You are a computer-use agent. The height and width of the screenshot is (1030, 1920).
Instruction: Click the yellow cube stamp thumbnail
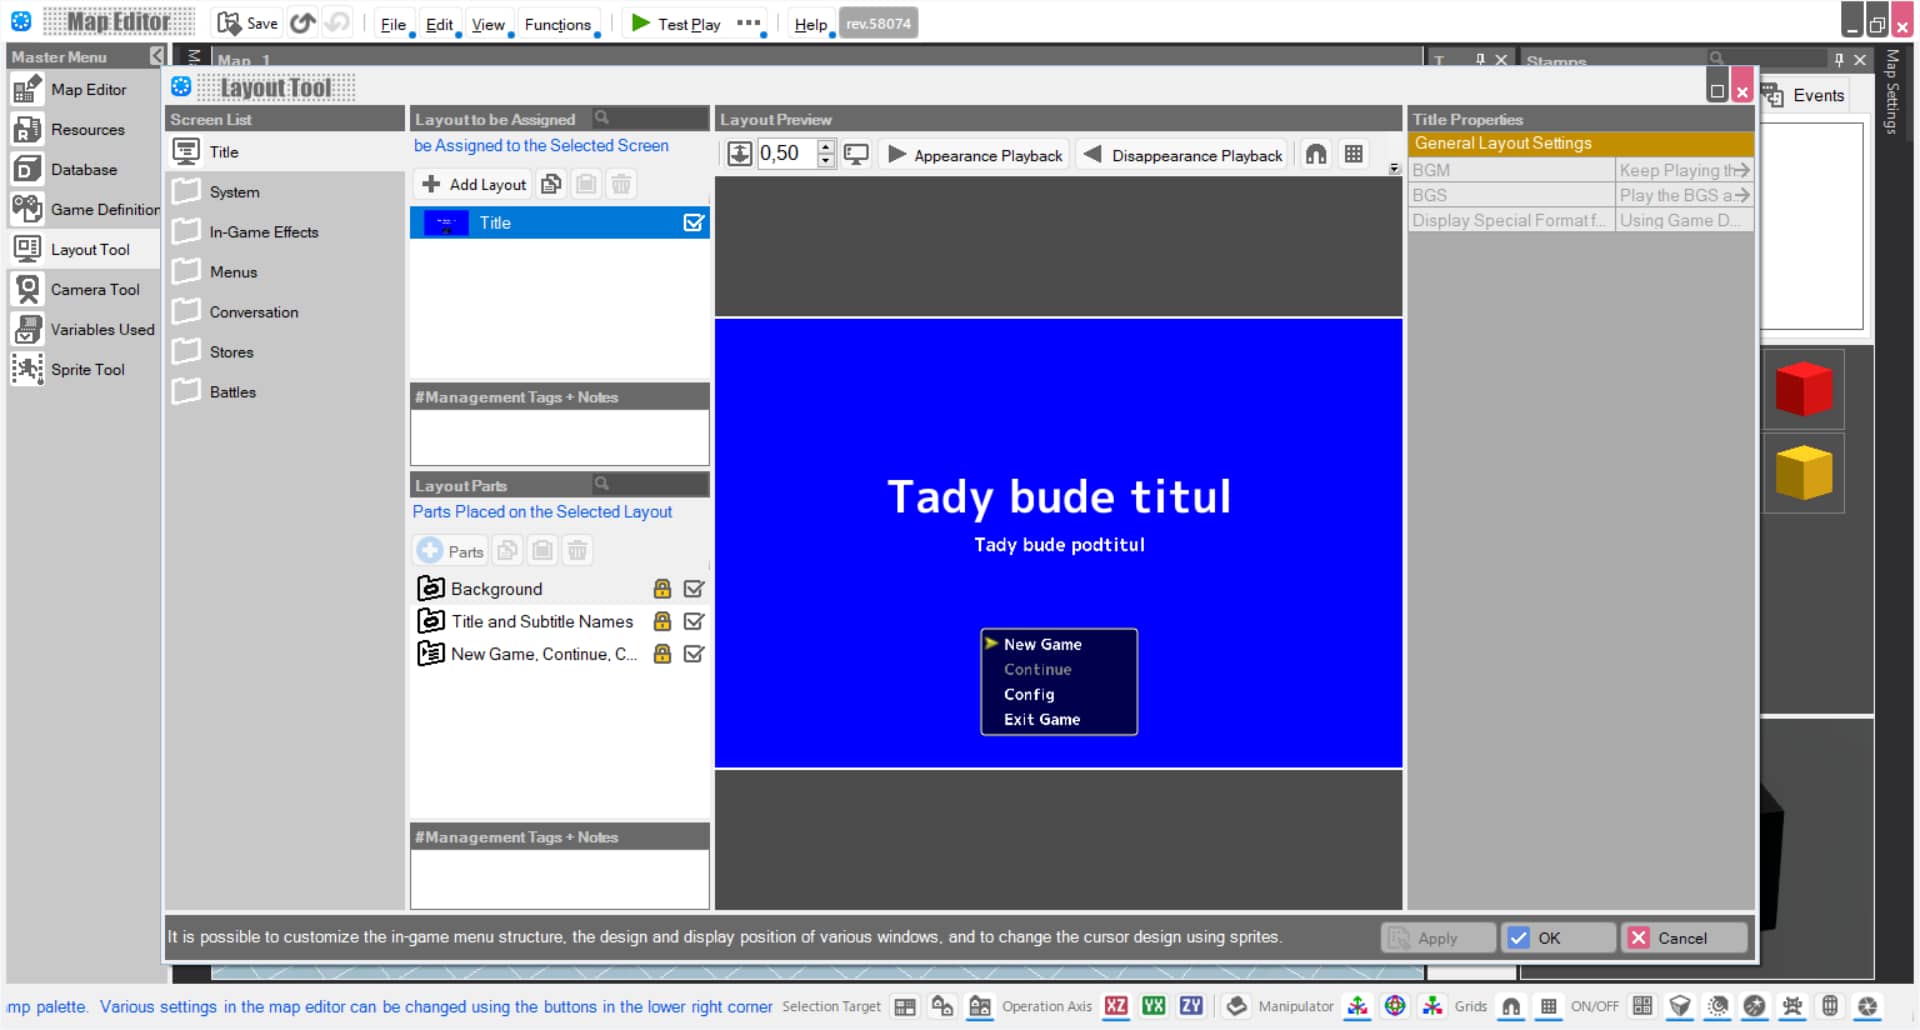(1804, 473)
